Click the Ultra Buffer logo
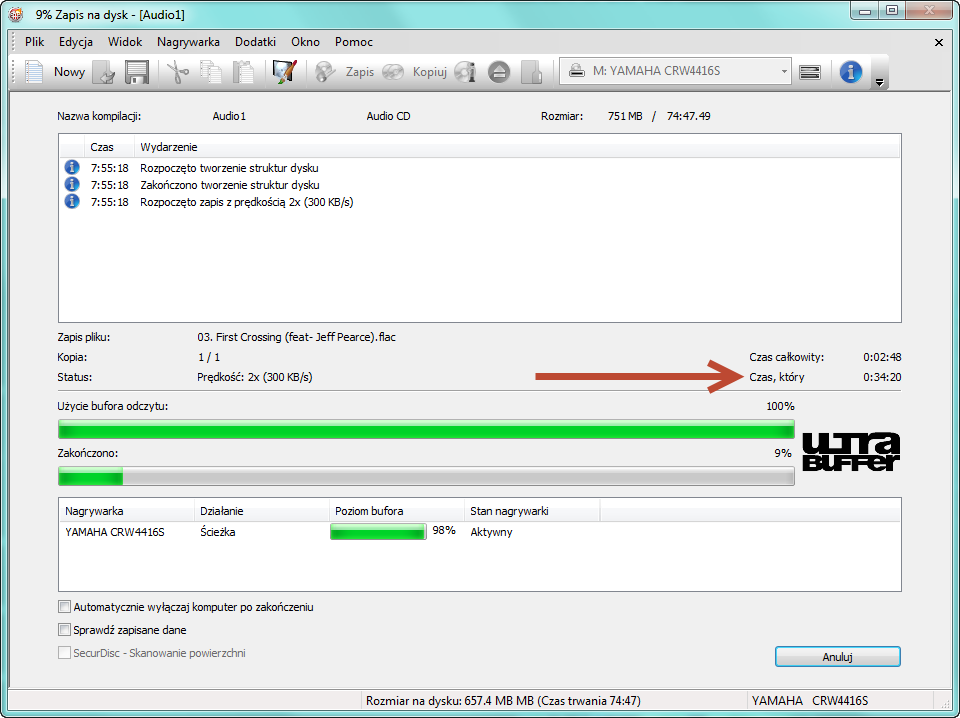 pyautogui.click(x=850, y=452)
